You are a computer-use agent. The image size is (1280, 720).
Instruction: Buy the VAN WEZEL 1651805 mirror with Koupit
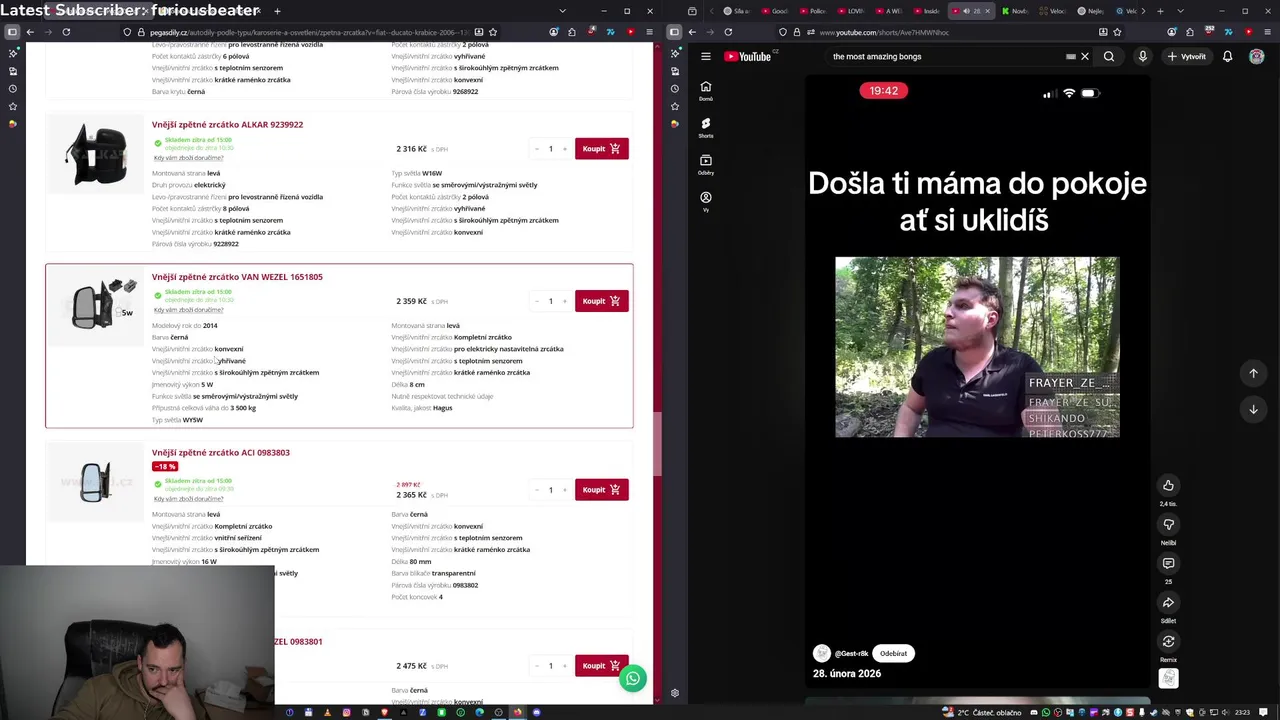[x=601, y=301]
